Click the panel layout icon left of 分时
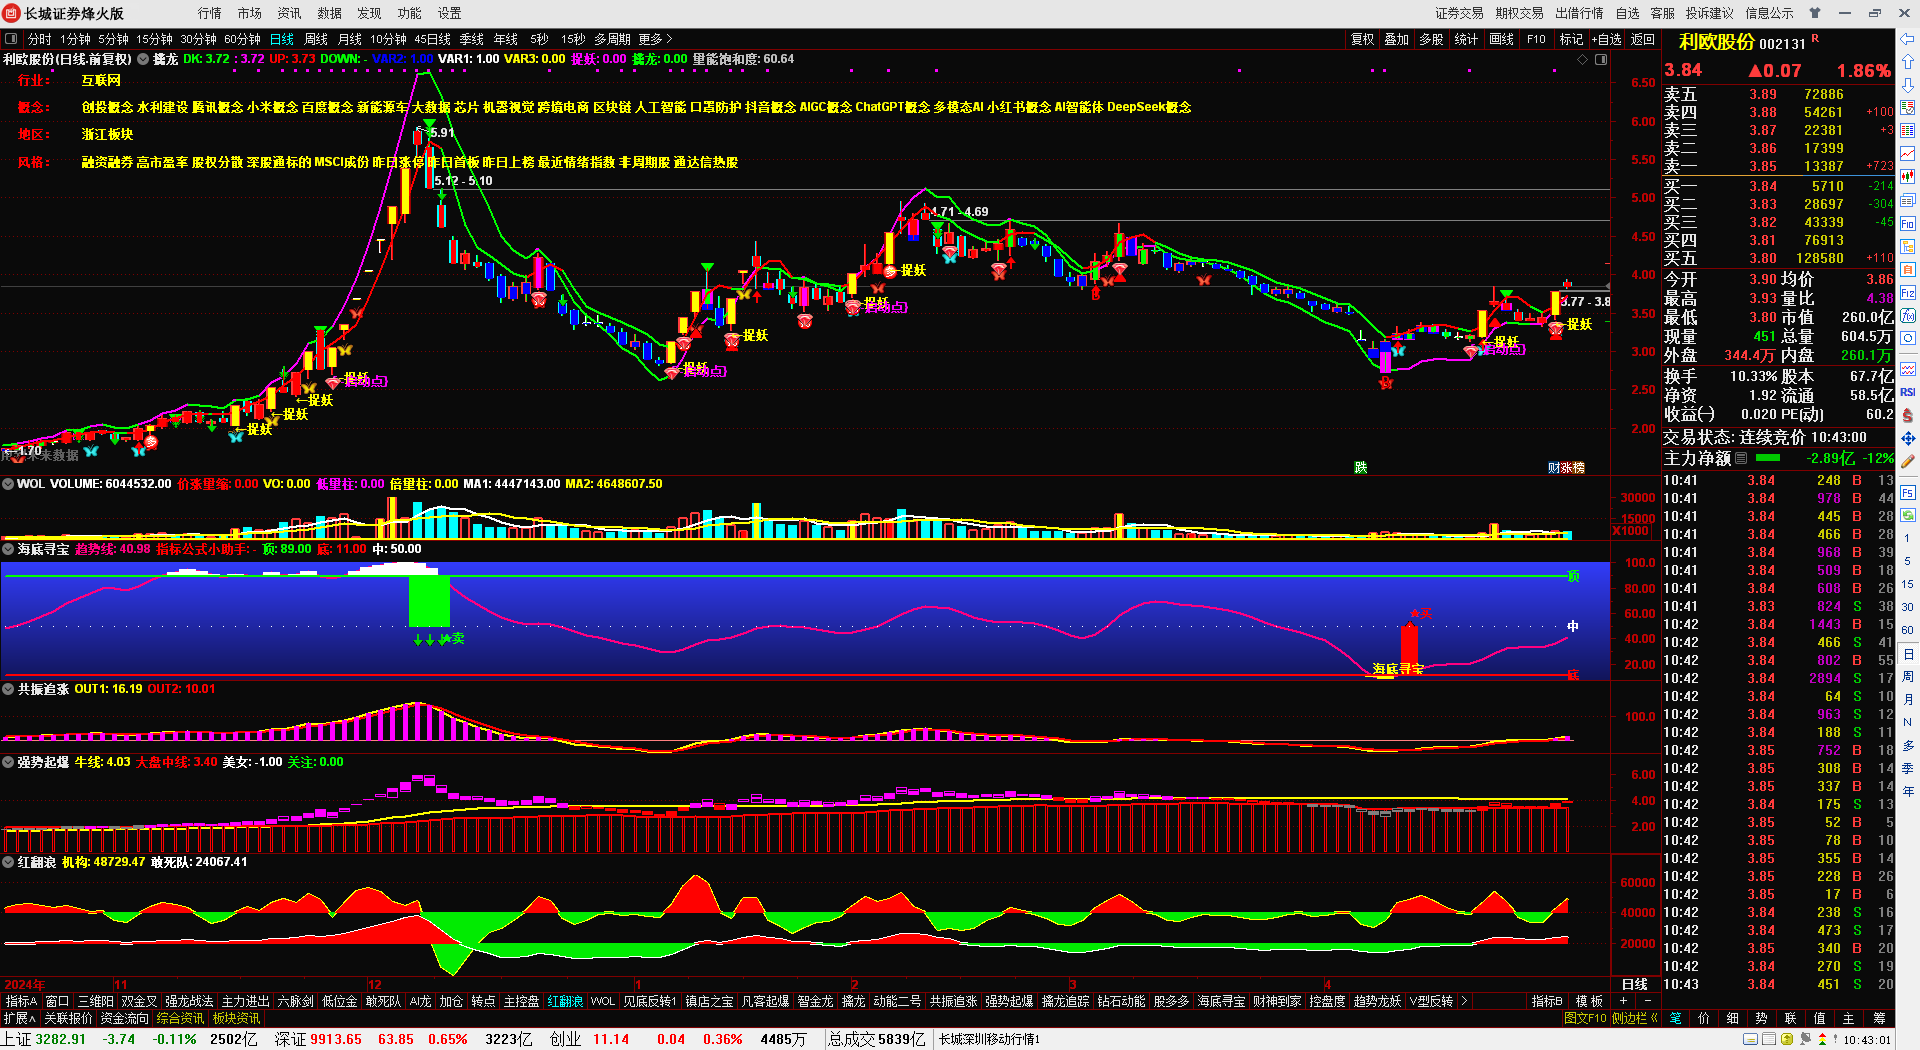1920x1050 pixels. [11, 39]
